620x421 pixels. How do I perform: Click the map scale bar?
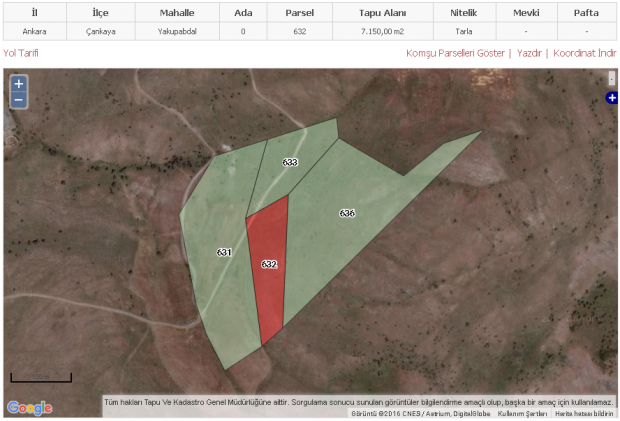(41, 378)
